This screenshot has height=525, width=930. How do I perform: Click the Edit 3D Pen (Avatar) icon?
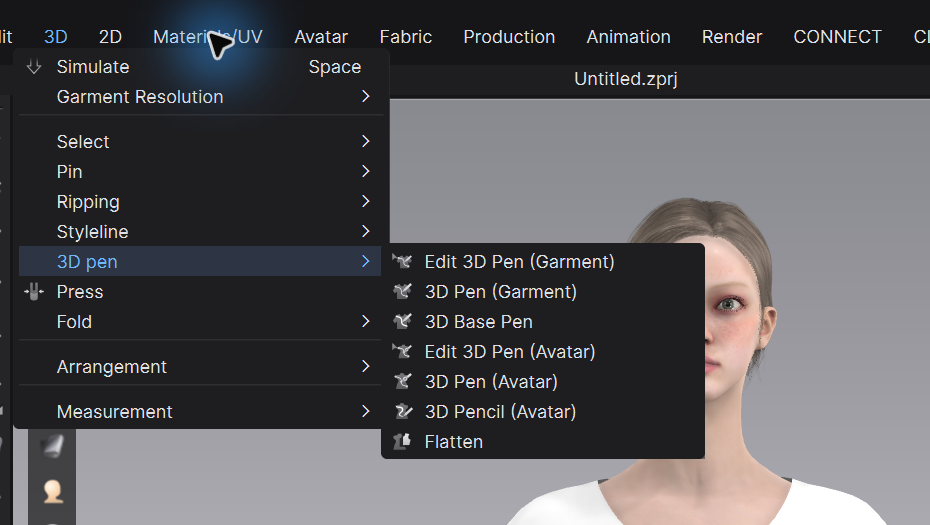coord(402,351)
